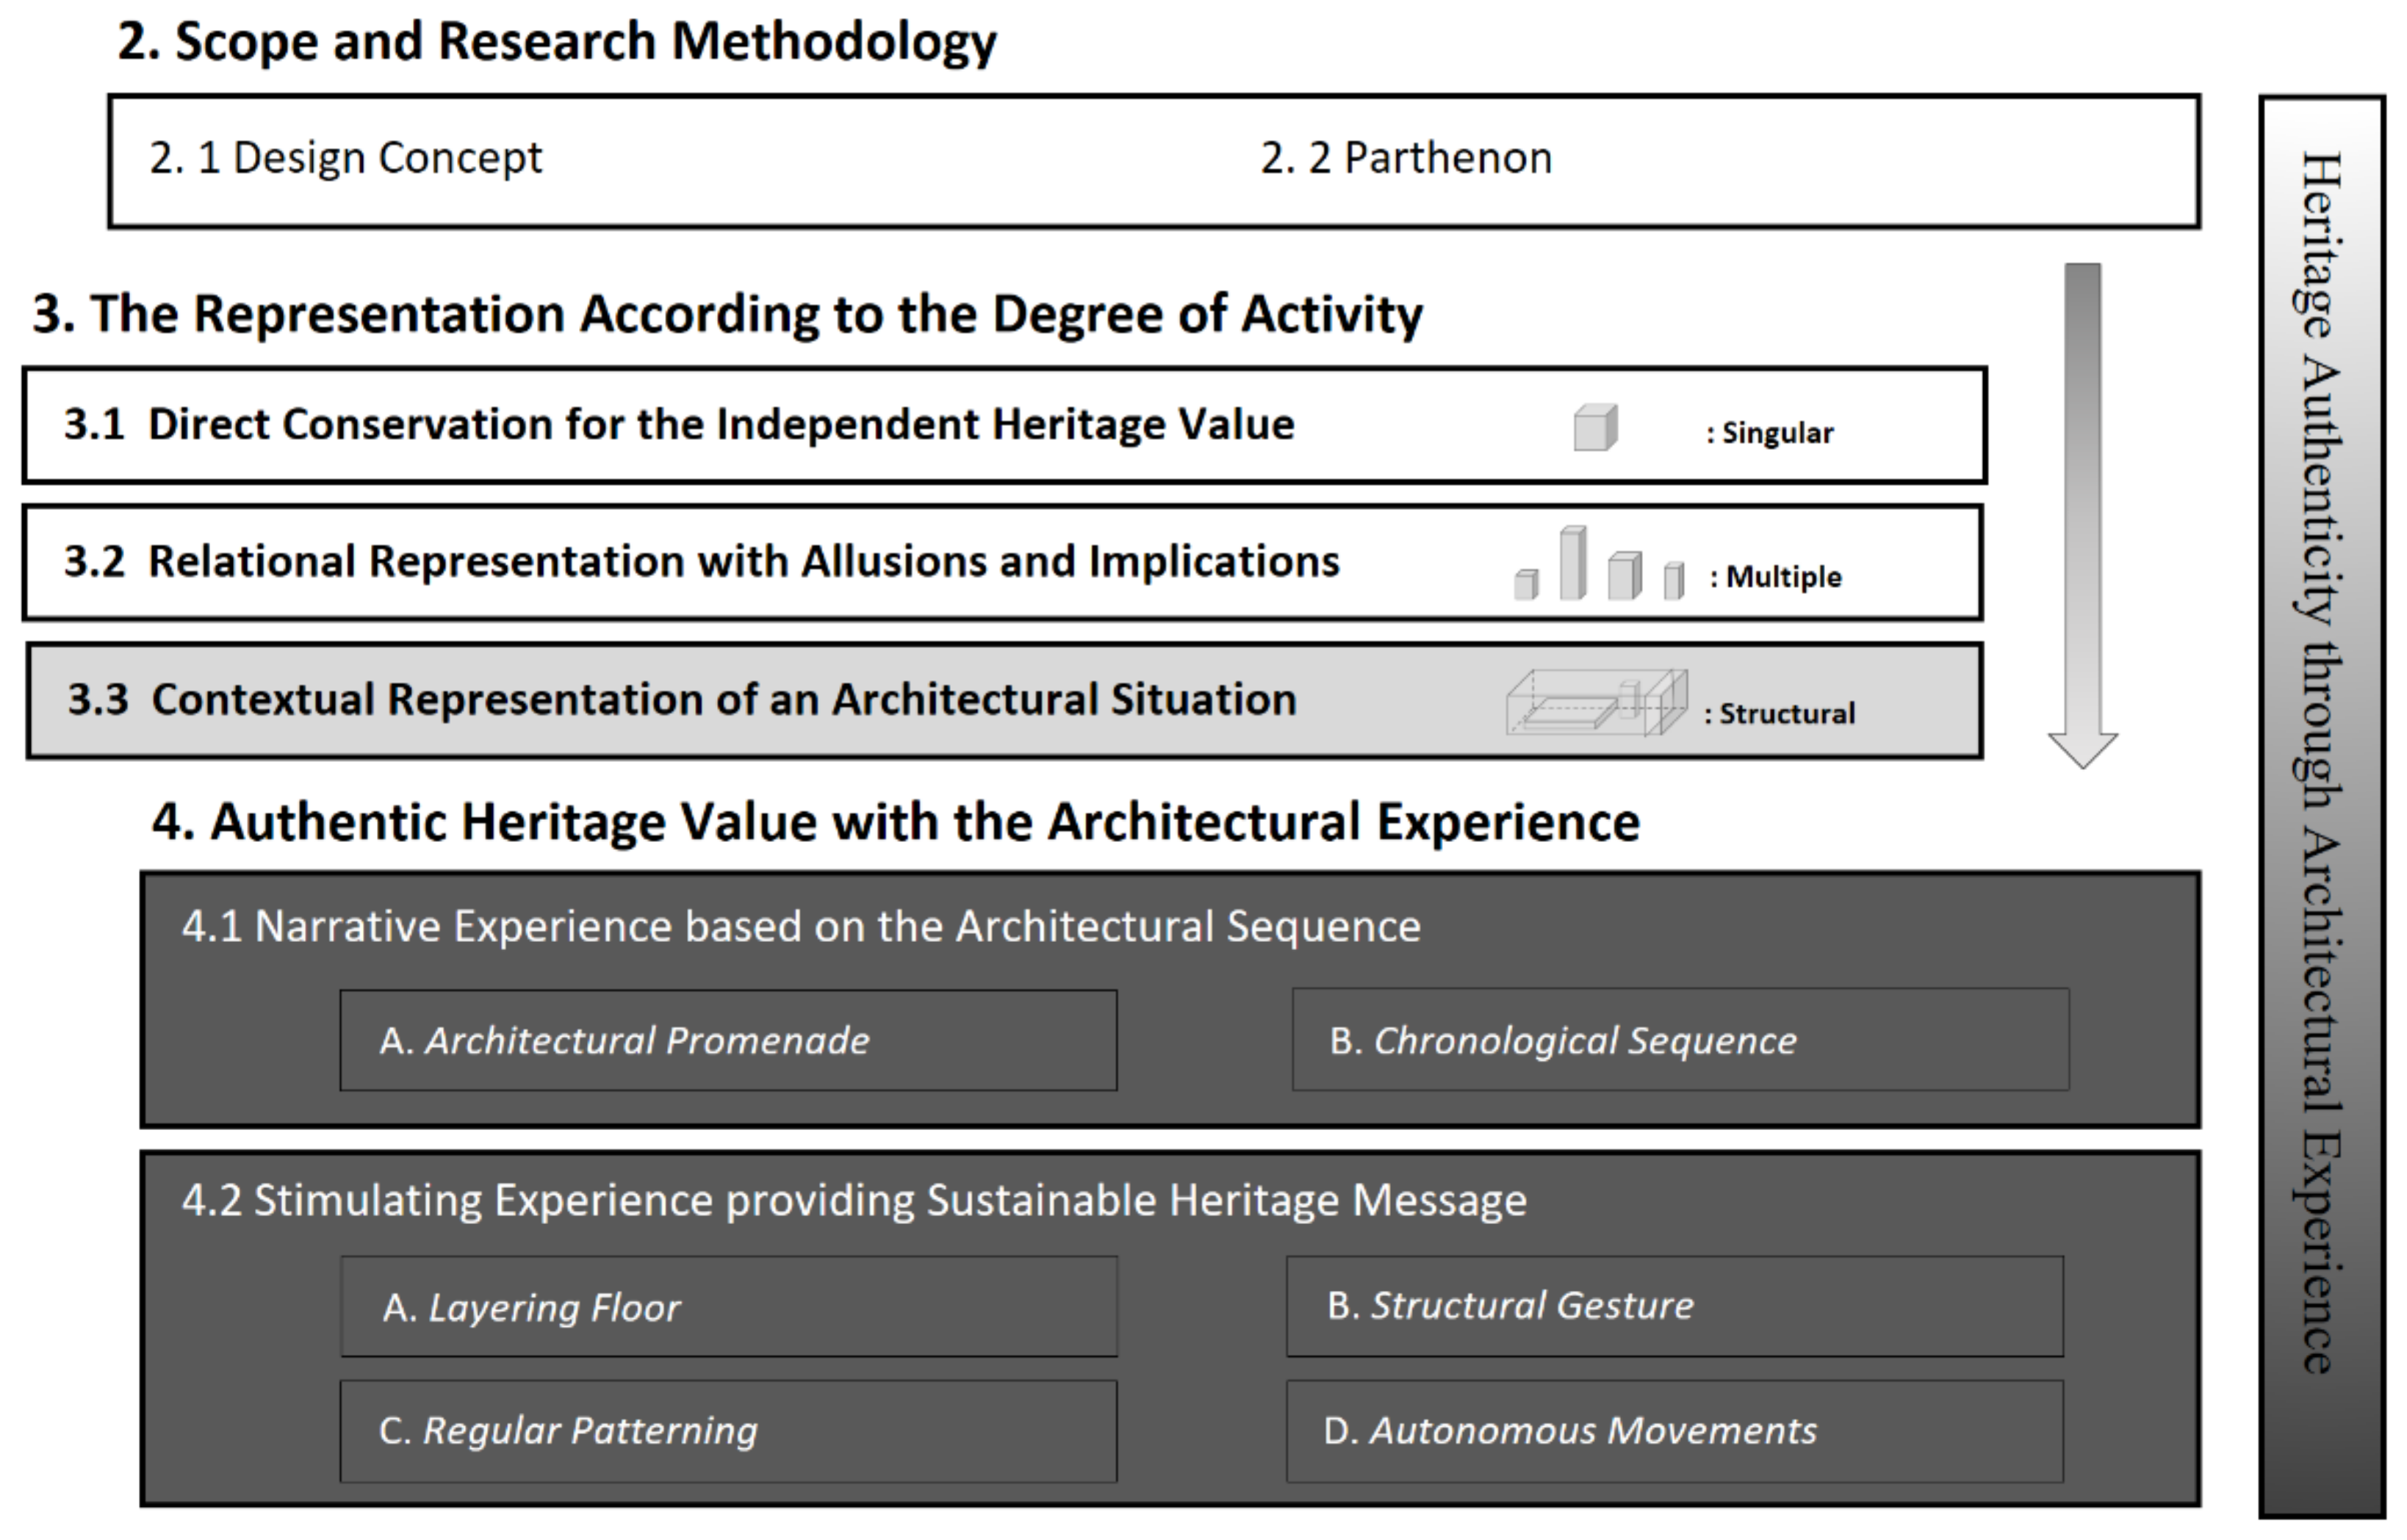
Task: Select the Chronological Sequence box
Action: click(x=1680, y=1040)
